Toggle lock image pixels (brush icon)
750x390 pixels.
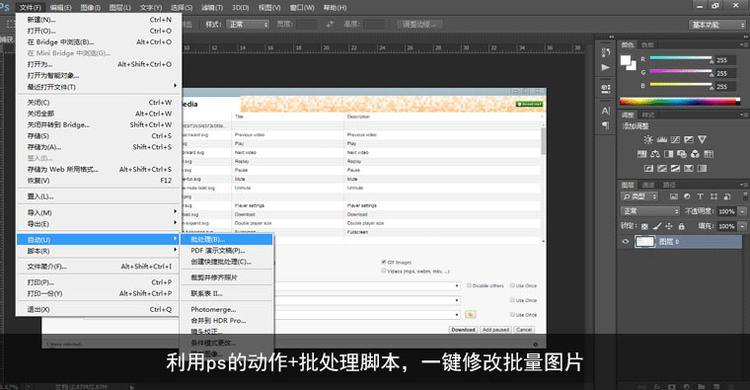pos(657,226)
